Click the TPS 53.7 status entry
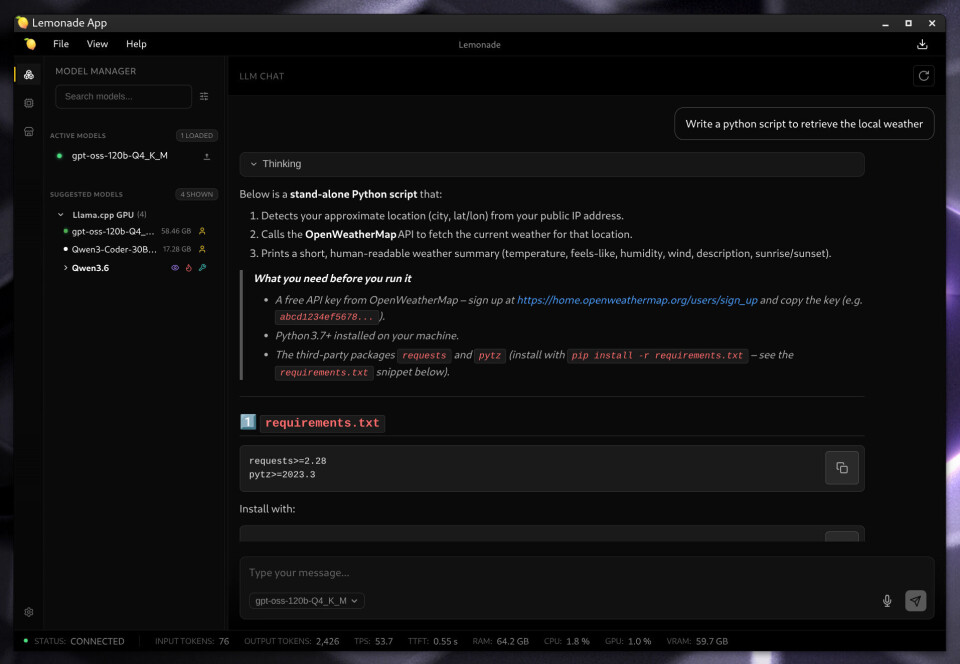 (x=373, y=641)
